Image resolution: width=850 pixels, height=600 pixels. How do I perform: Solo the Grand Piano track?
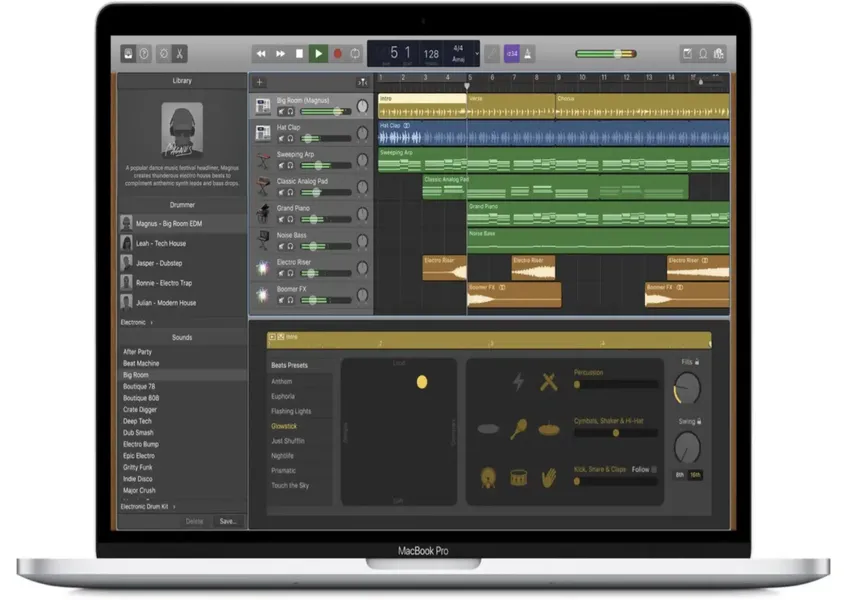pos(291,220)
